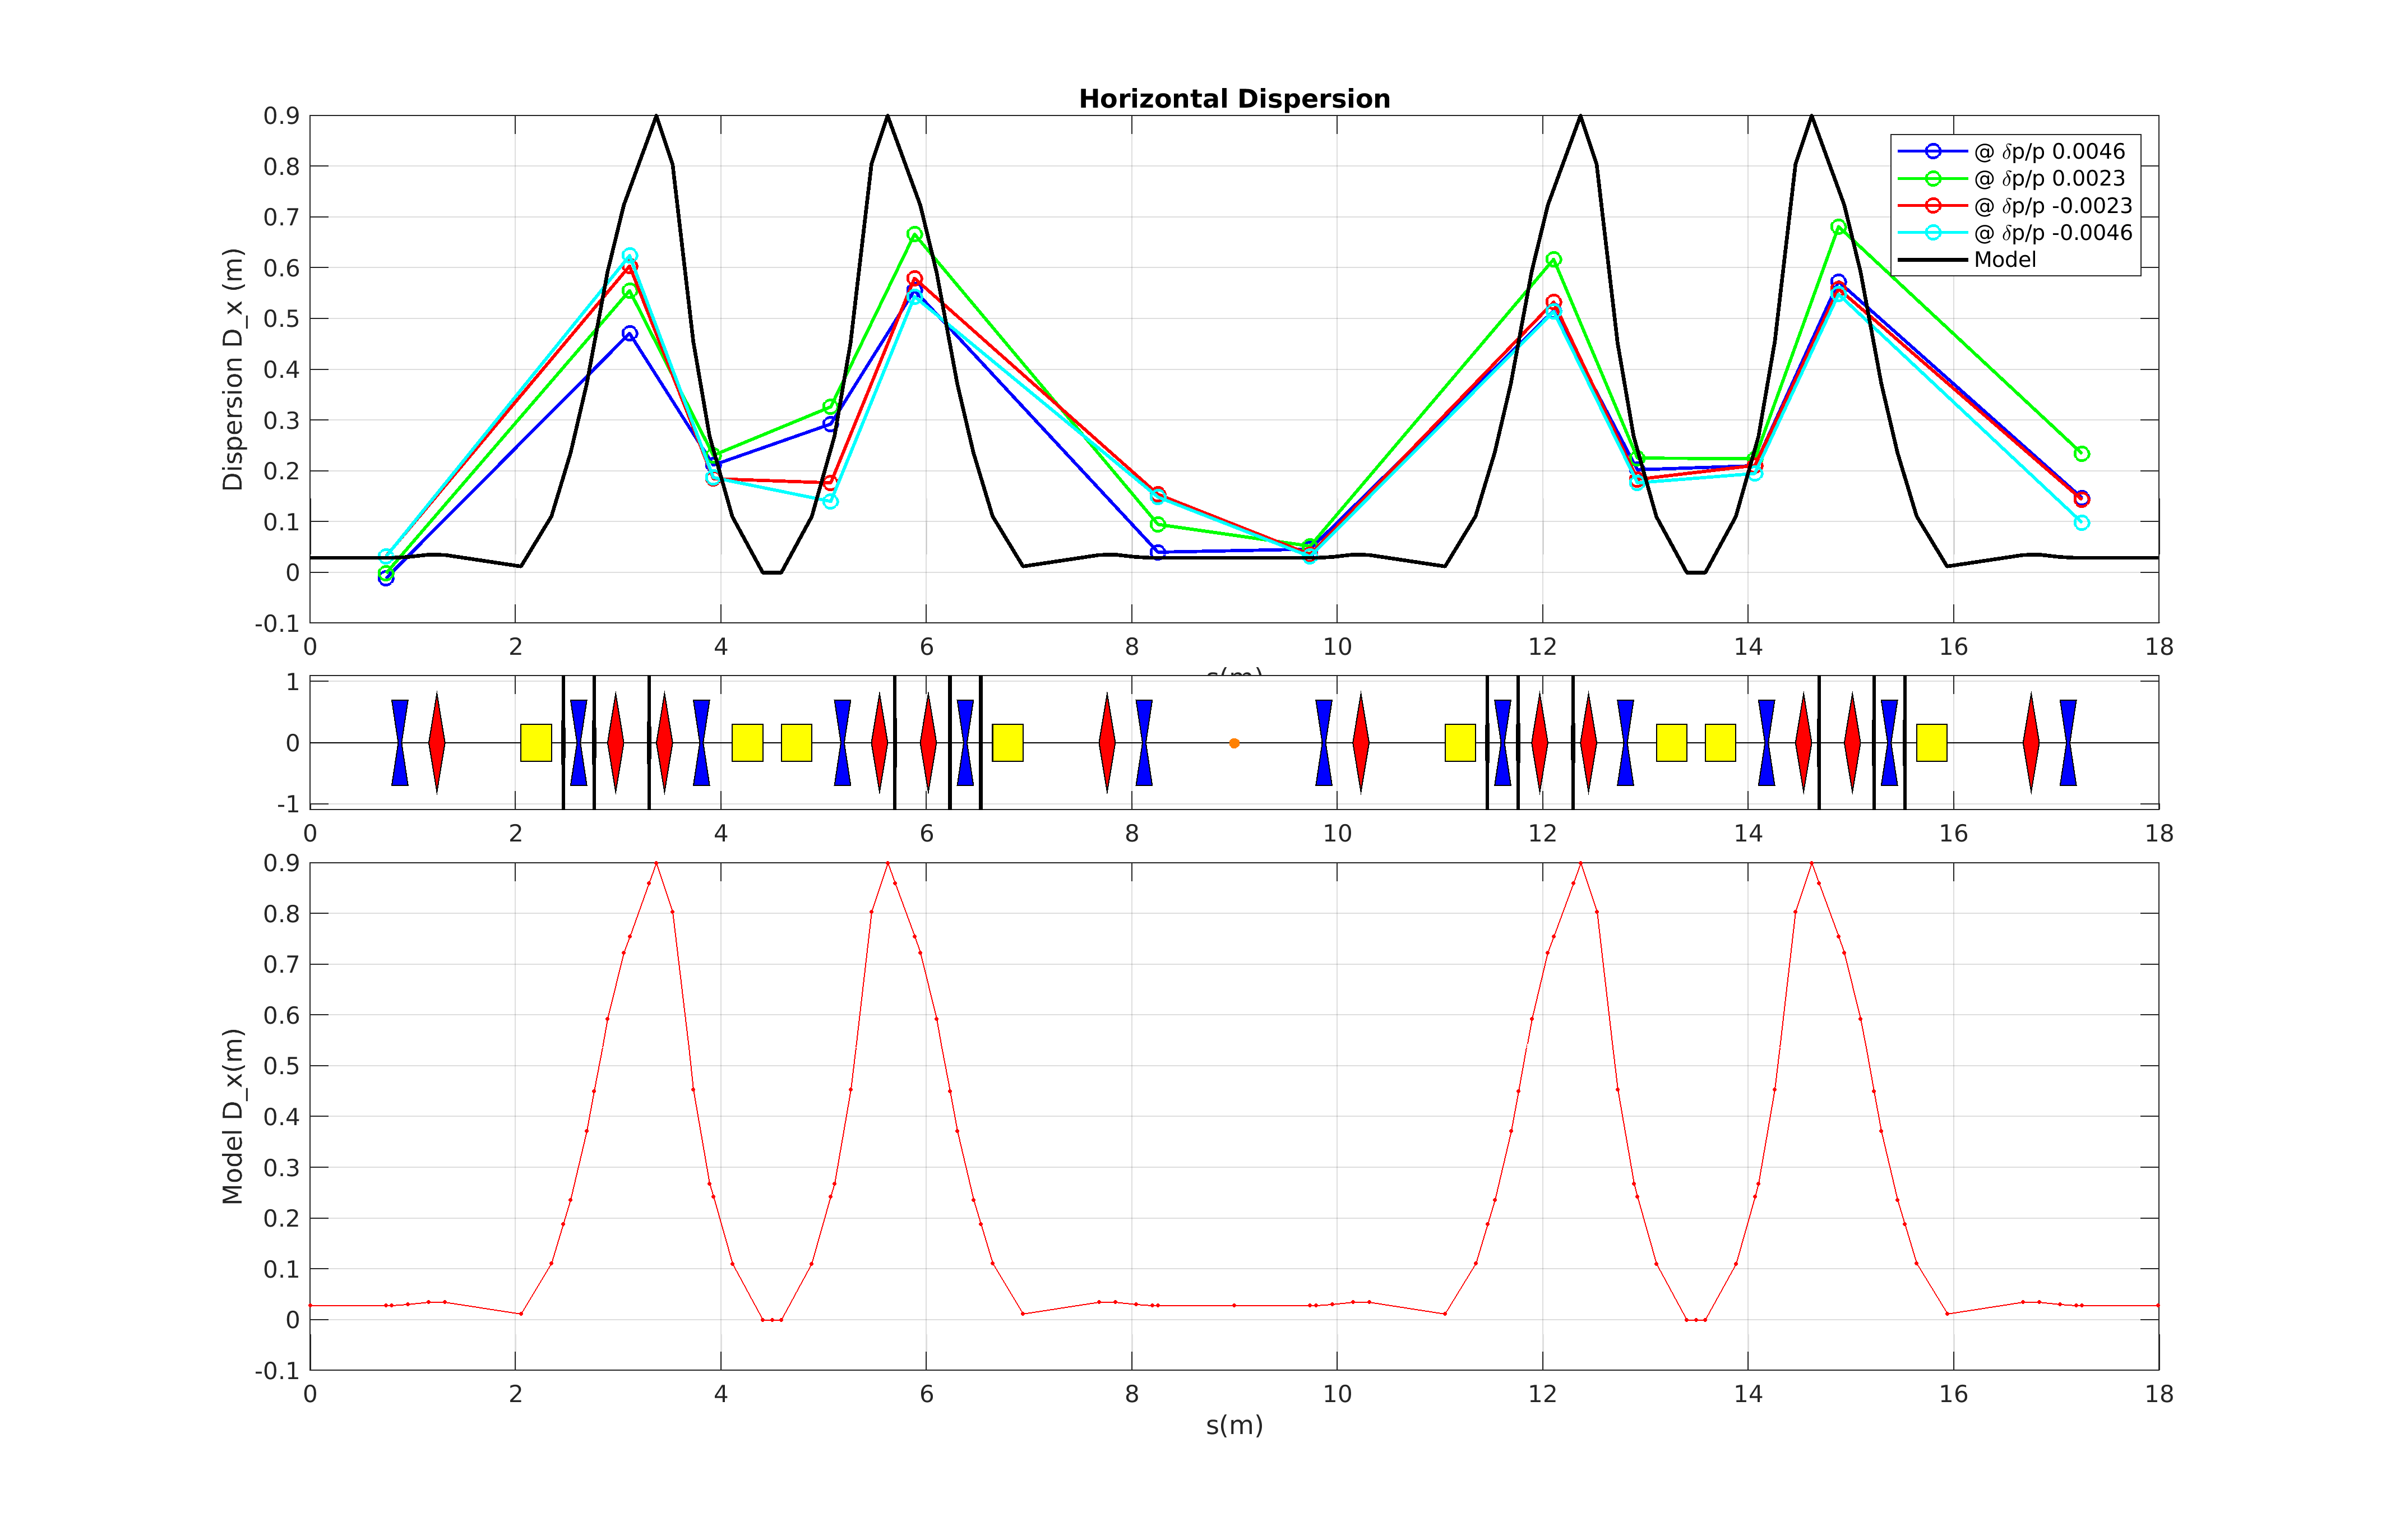Click the s(m) label below bottom plot
Image resolution: width=2386 pixels, height=1540 pixels.
(x=1234, y=1425)
